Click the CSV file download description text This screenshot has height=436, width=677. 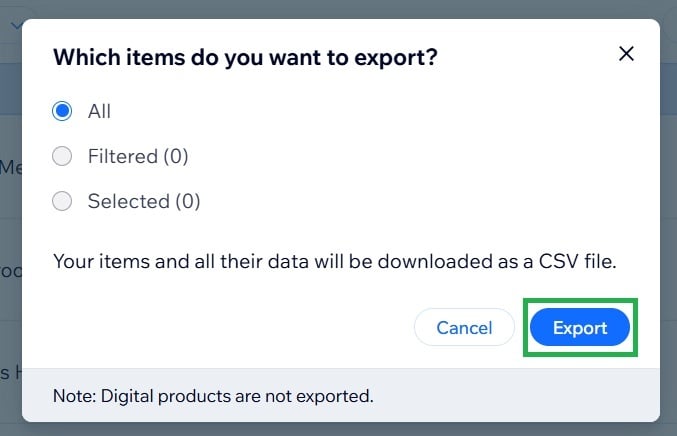click(x=335, y=262)
